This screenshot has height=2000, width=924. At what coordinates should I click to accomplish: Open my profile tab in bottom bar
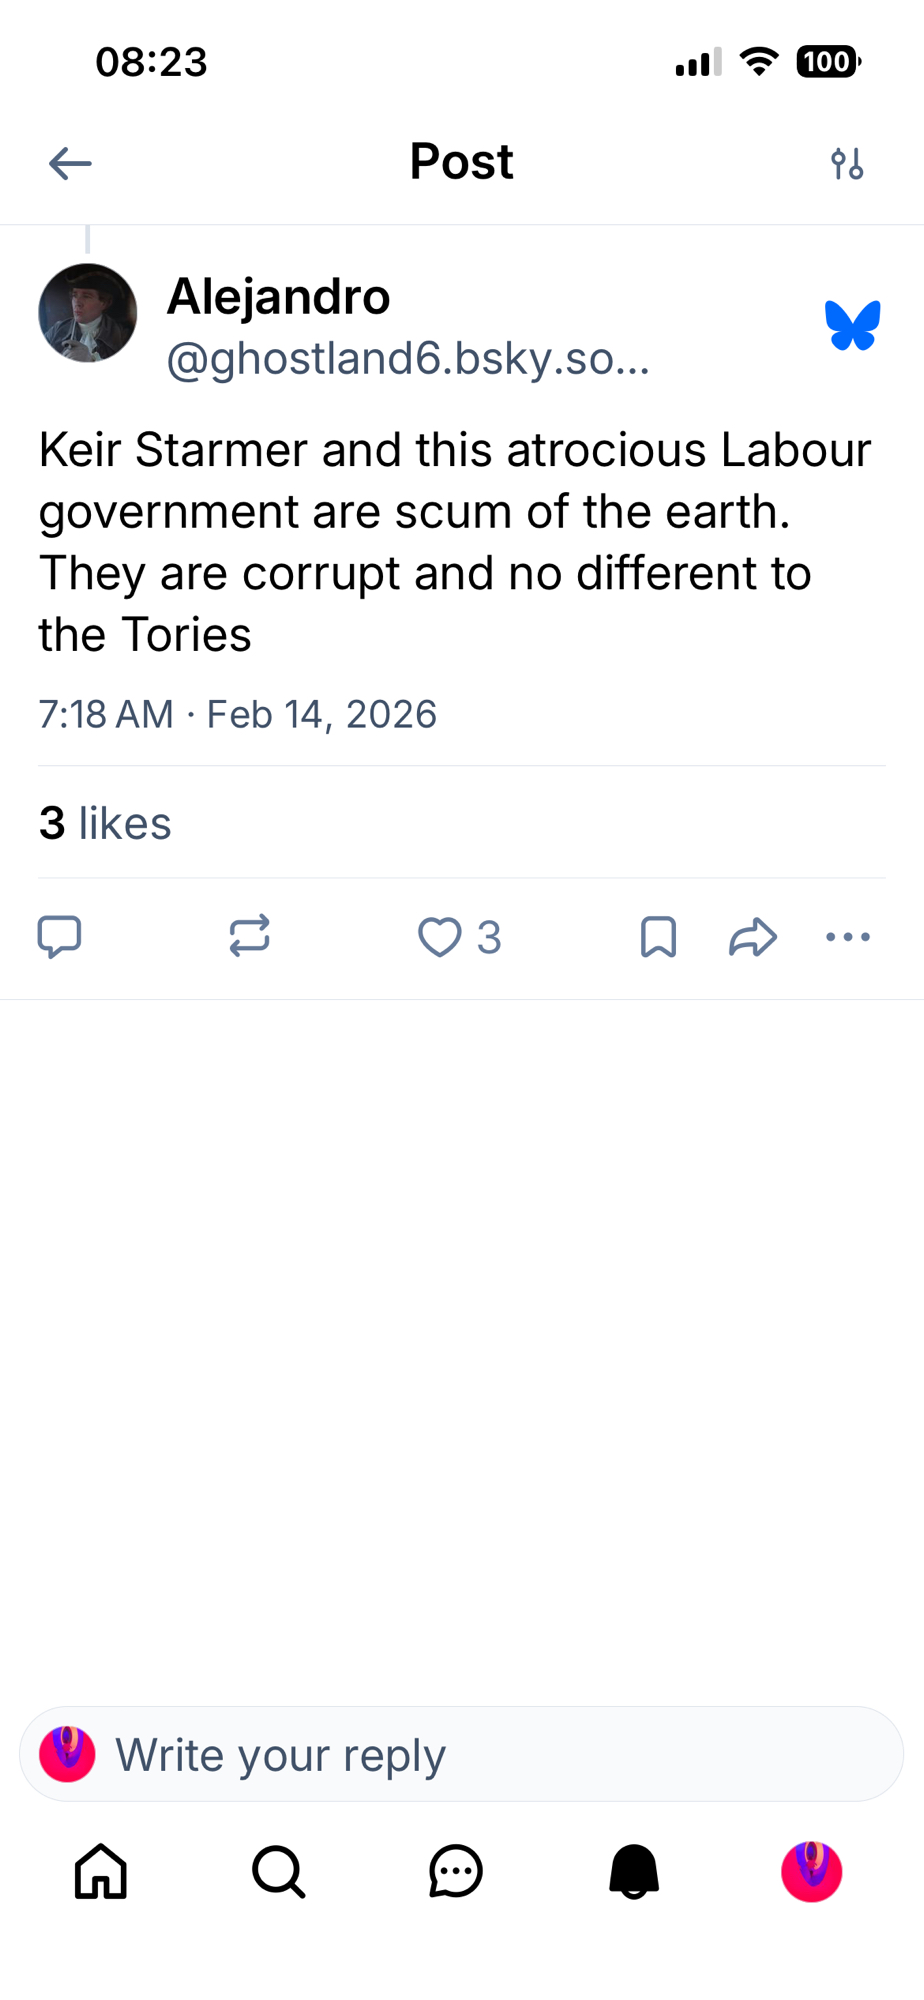811,1871
